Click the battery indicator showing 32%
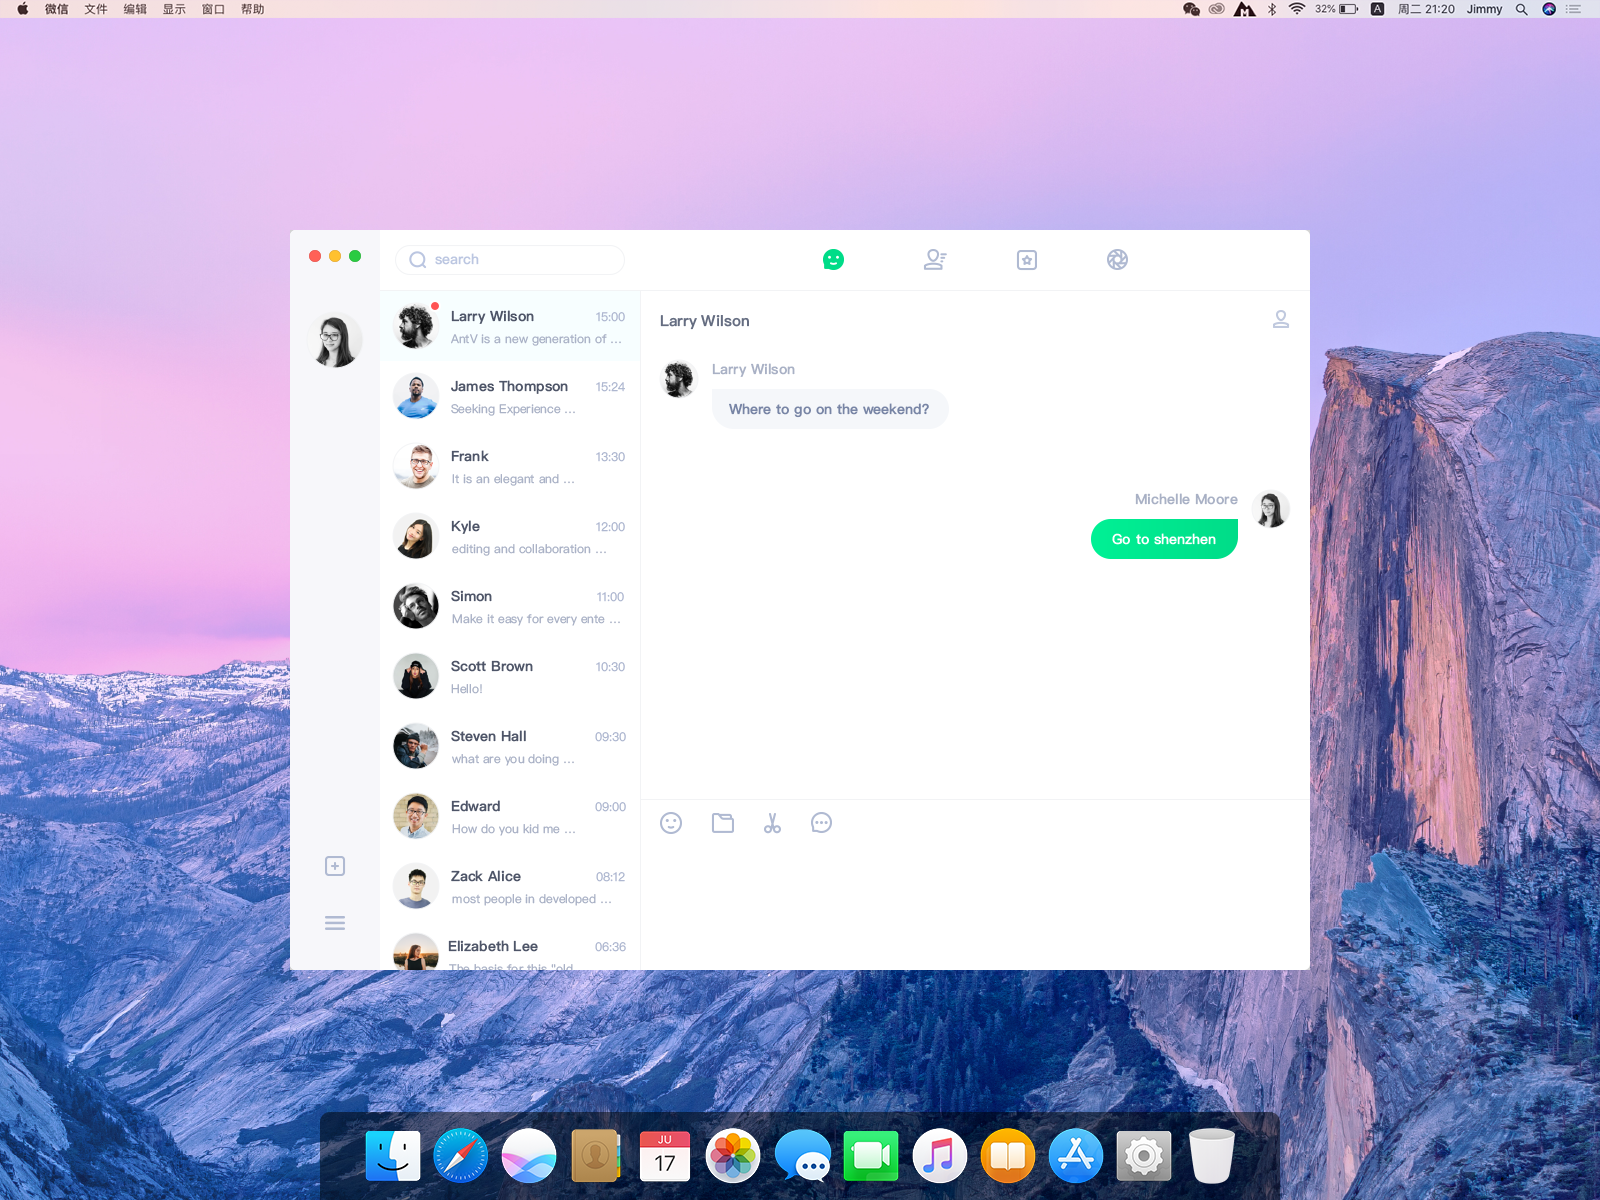1600x1200 pixels. pos(1337,9)
